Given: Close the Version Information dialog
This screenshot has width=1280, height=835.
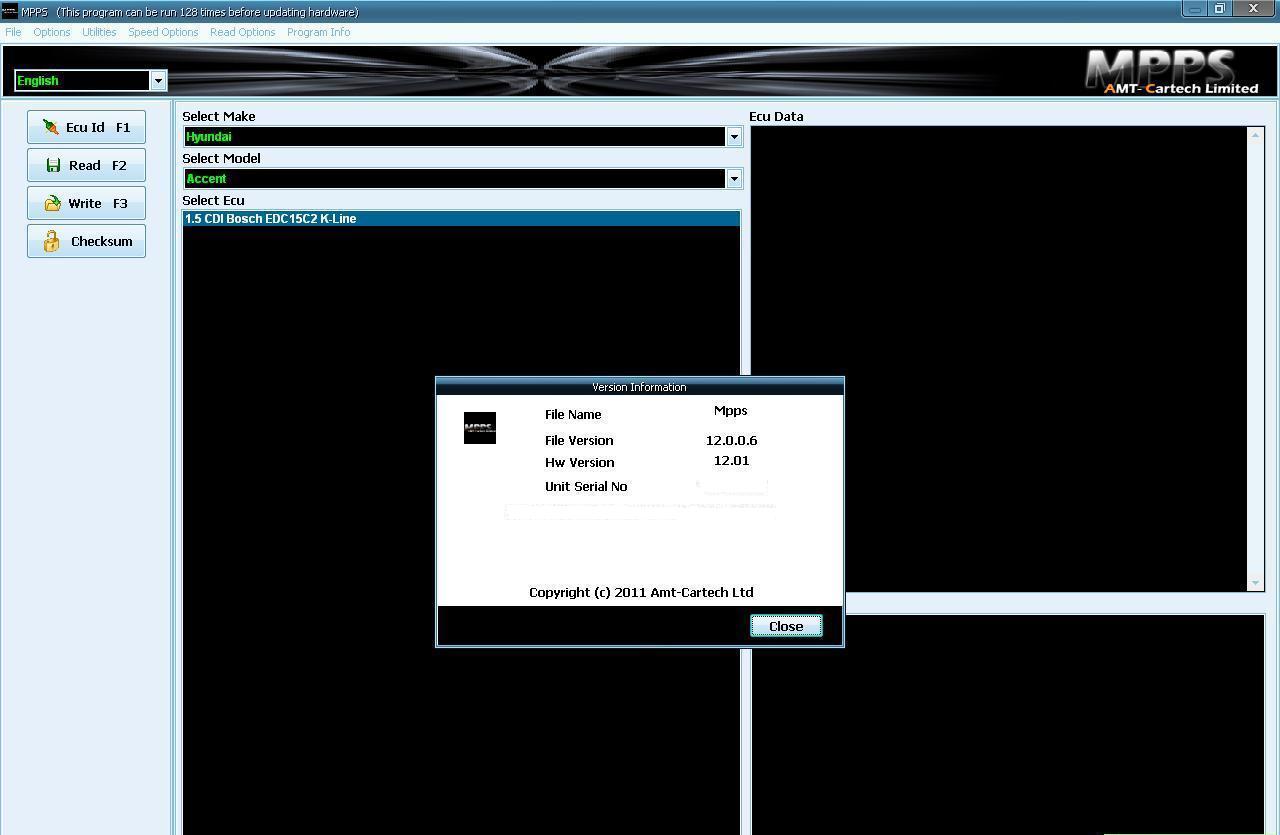Looking at the screenshot, I should [x=786, y=626].
